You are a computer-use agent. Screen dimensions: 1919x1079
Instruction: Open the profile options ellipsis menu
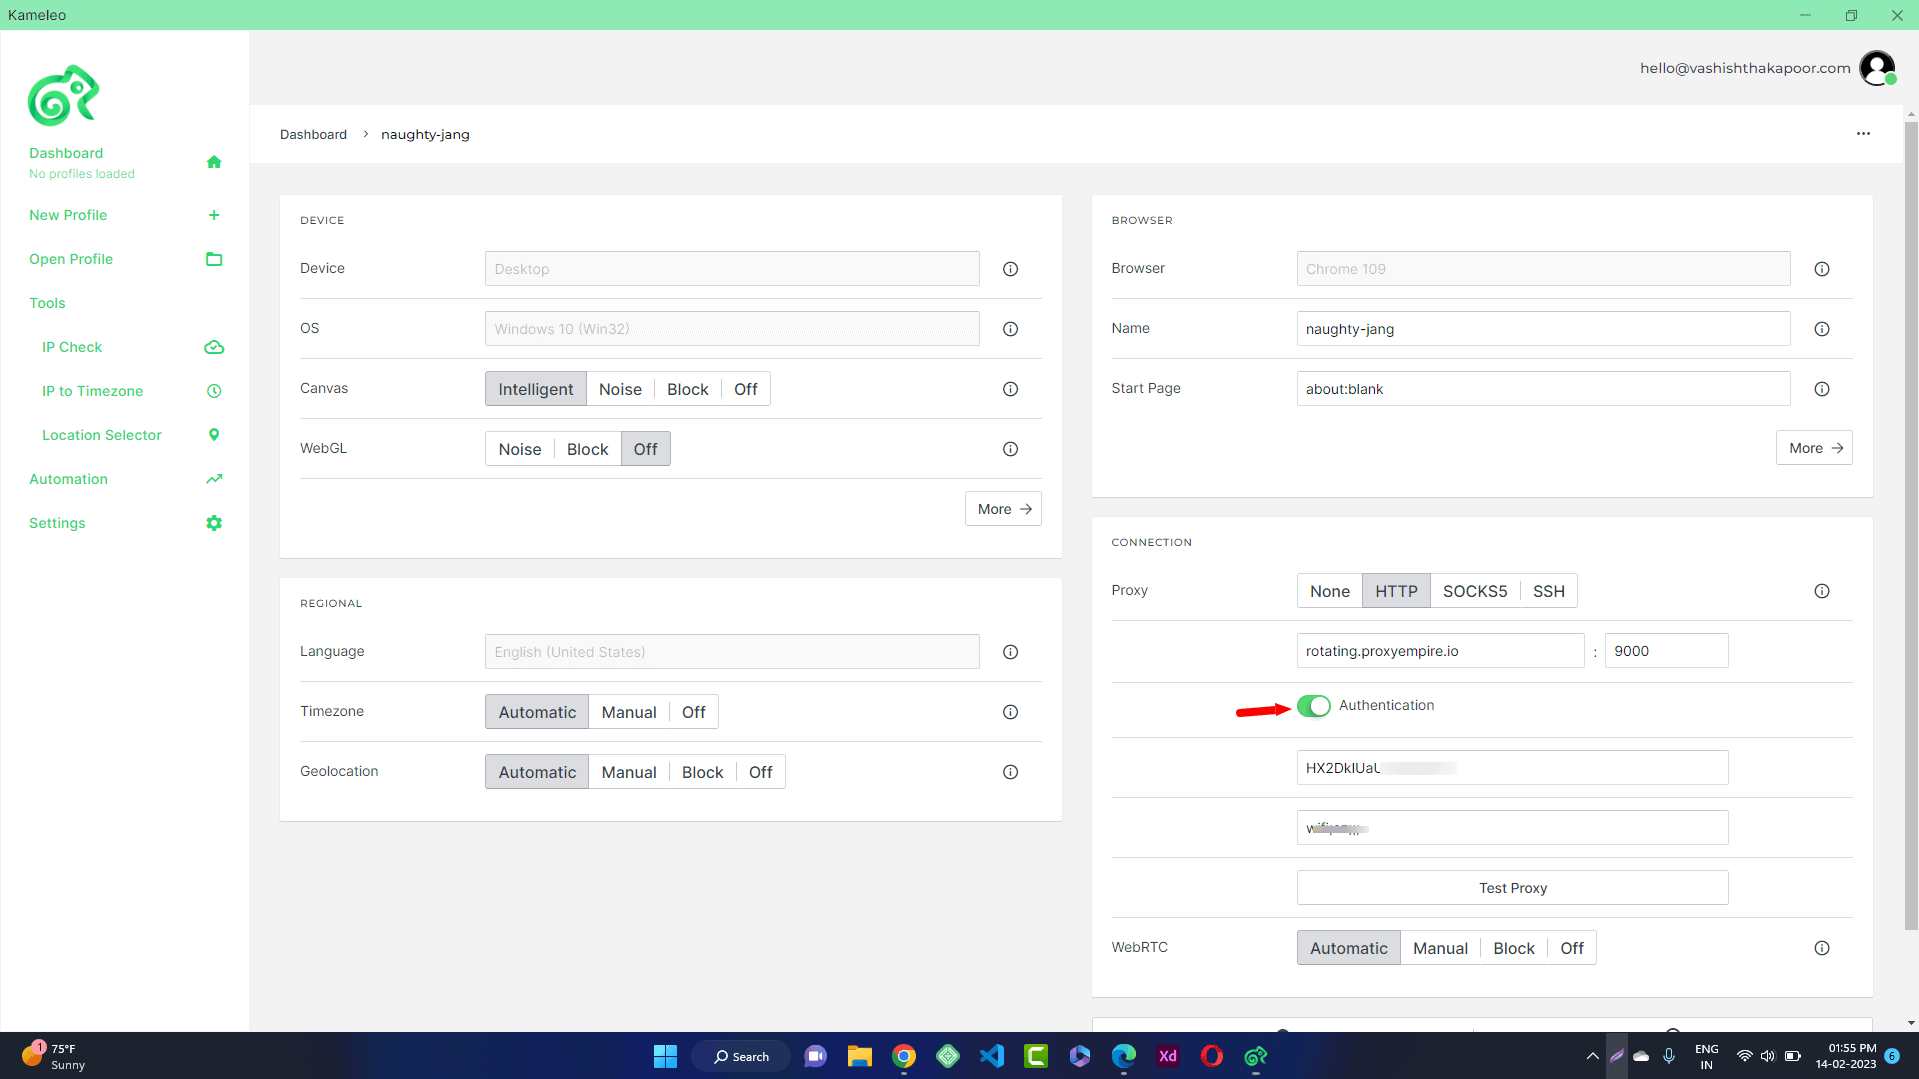coord(1862,133)
